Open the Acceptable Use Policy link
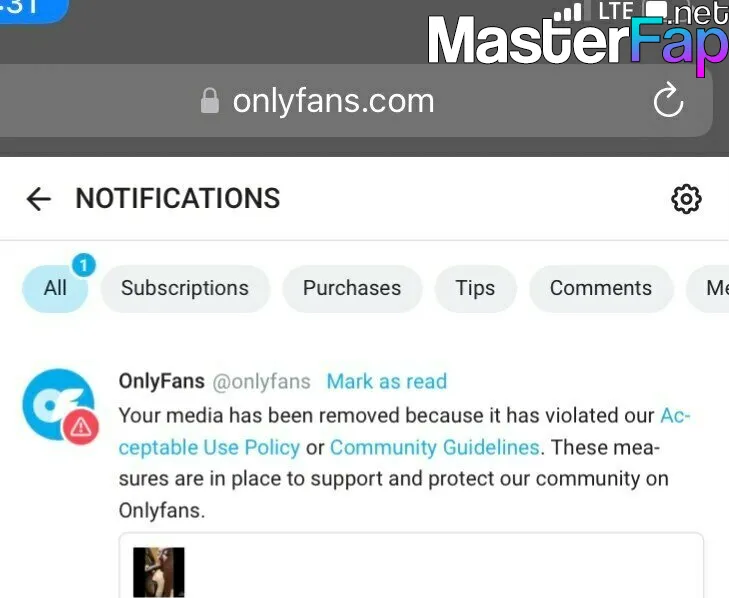Screen dimensions: 729x598 coord(209,448)
